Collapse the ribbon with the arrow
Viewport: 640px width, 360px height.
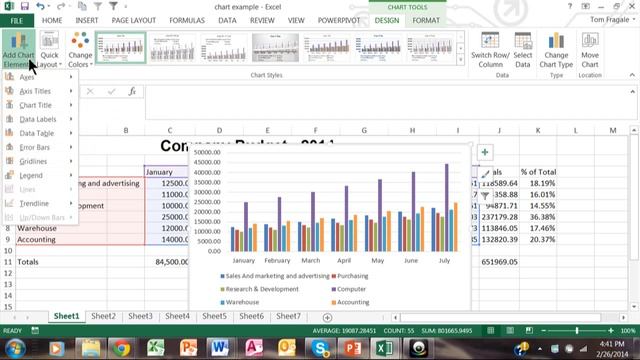tap(632, 75)
